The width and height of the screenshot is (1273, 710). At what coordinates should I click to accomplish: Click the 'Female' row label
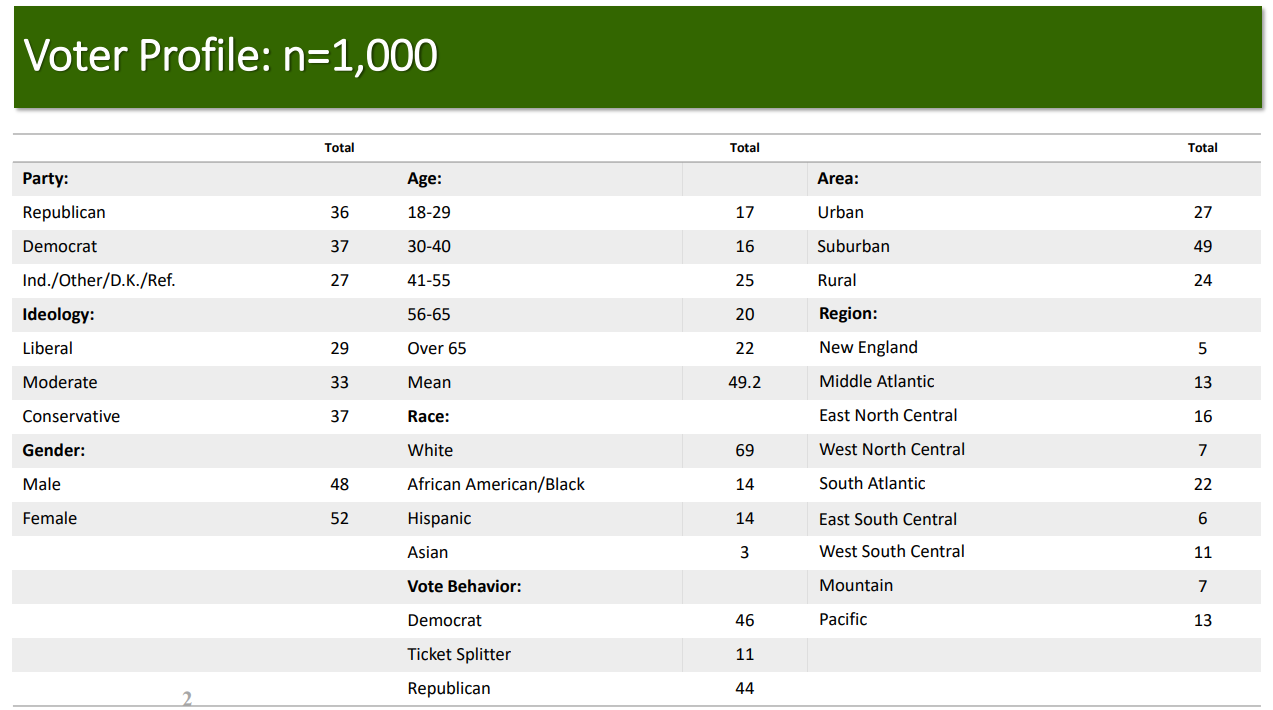click(49, 519)
